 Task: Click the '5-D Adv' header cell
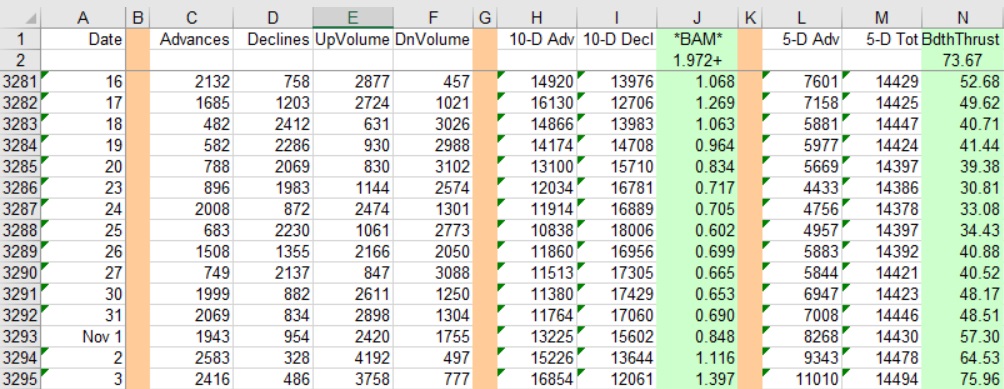click(x=802, y=39)
